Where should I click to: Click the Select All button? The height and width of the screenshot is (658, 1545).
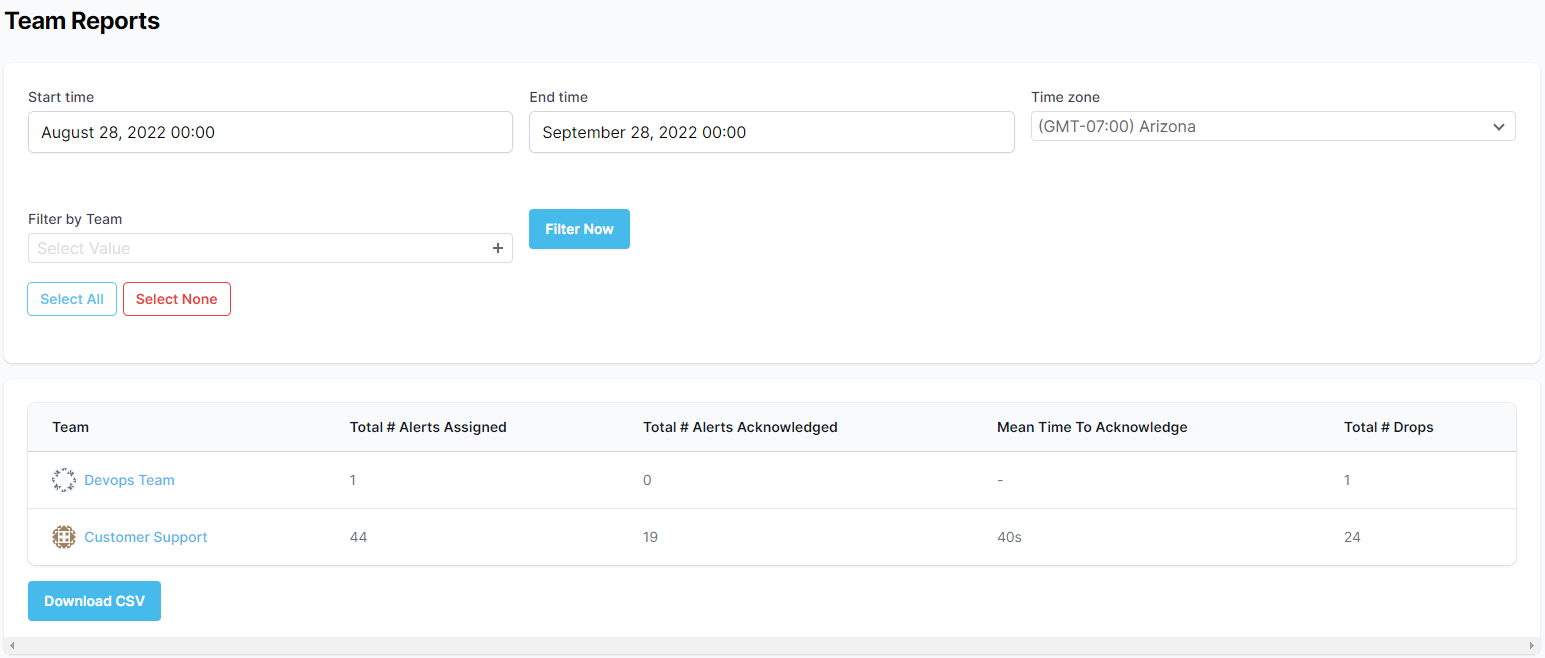click(x=72, y=299)
